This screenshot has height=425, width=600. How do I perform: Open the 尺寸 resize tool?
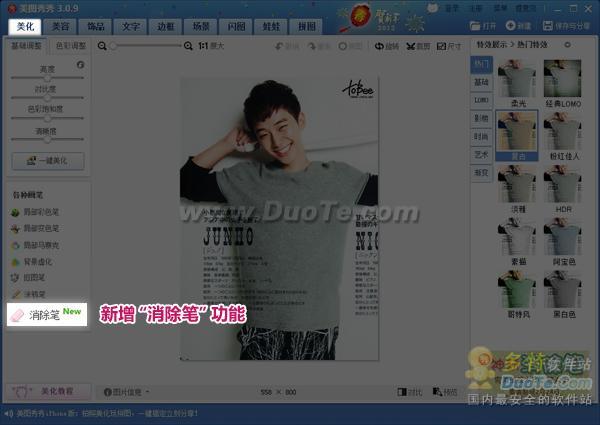449,46
